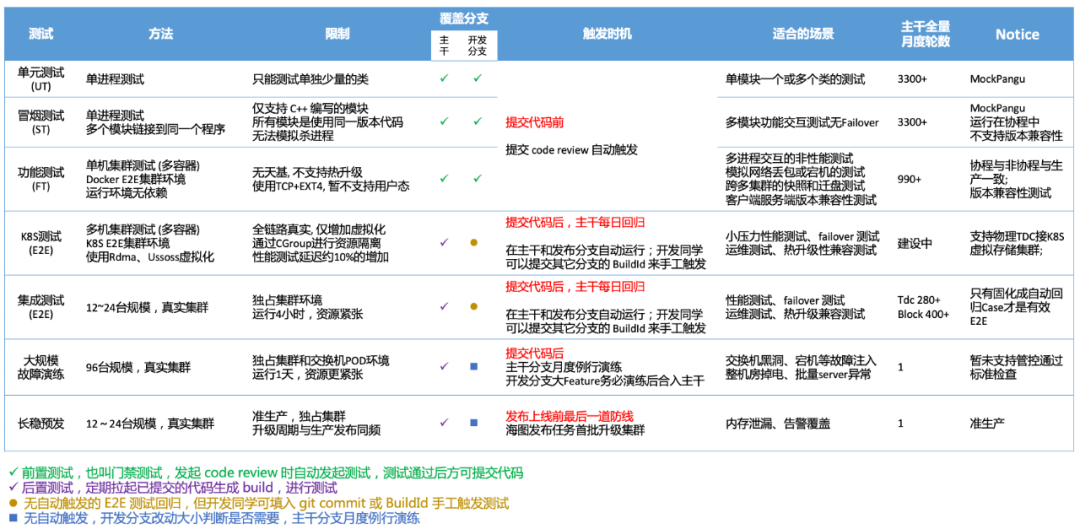Click the 性能测试延迟约10%的增加 text
This screenshot has height=529, width=1080.
(x=322, y=257)
